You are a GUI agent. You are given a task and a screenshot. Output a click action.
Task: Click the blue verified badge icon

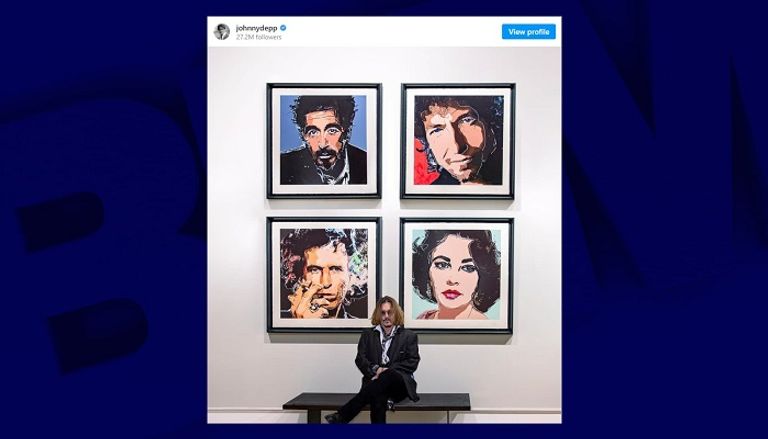point(283,28)
